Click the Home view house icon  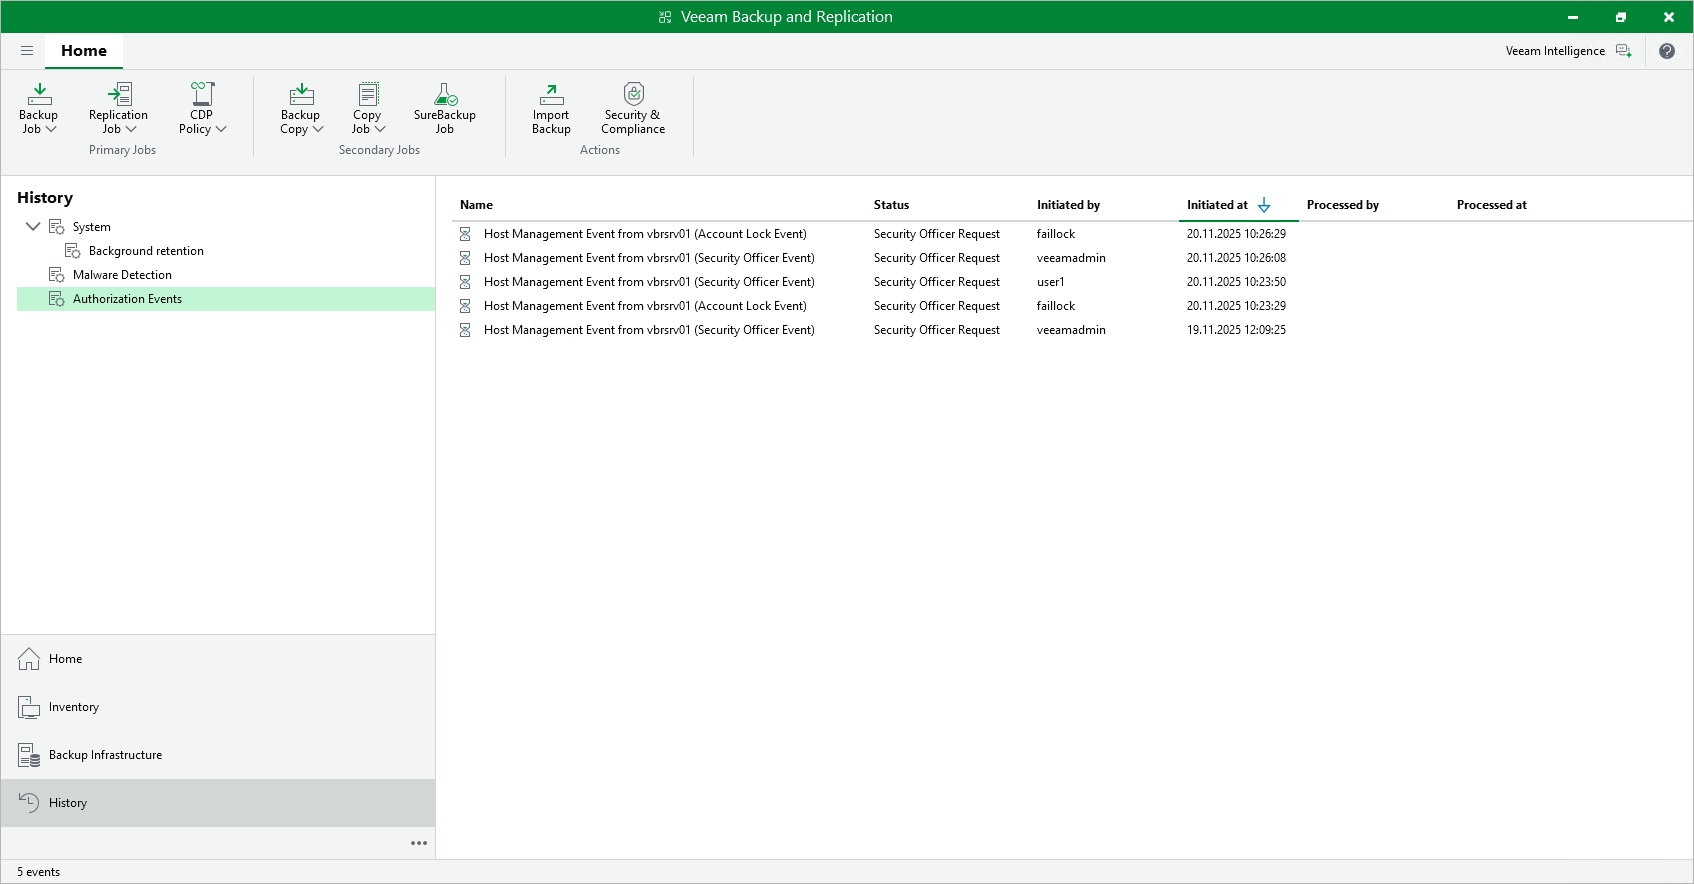[29, 659]
